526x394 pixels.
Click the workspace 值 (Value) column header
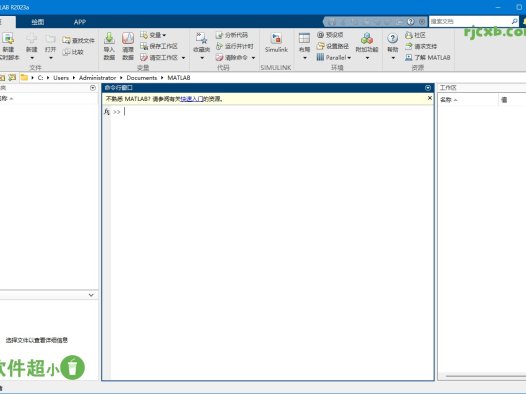(512, 100)
